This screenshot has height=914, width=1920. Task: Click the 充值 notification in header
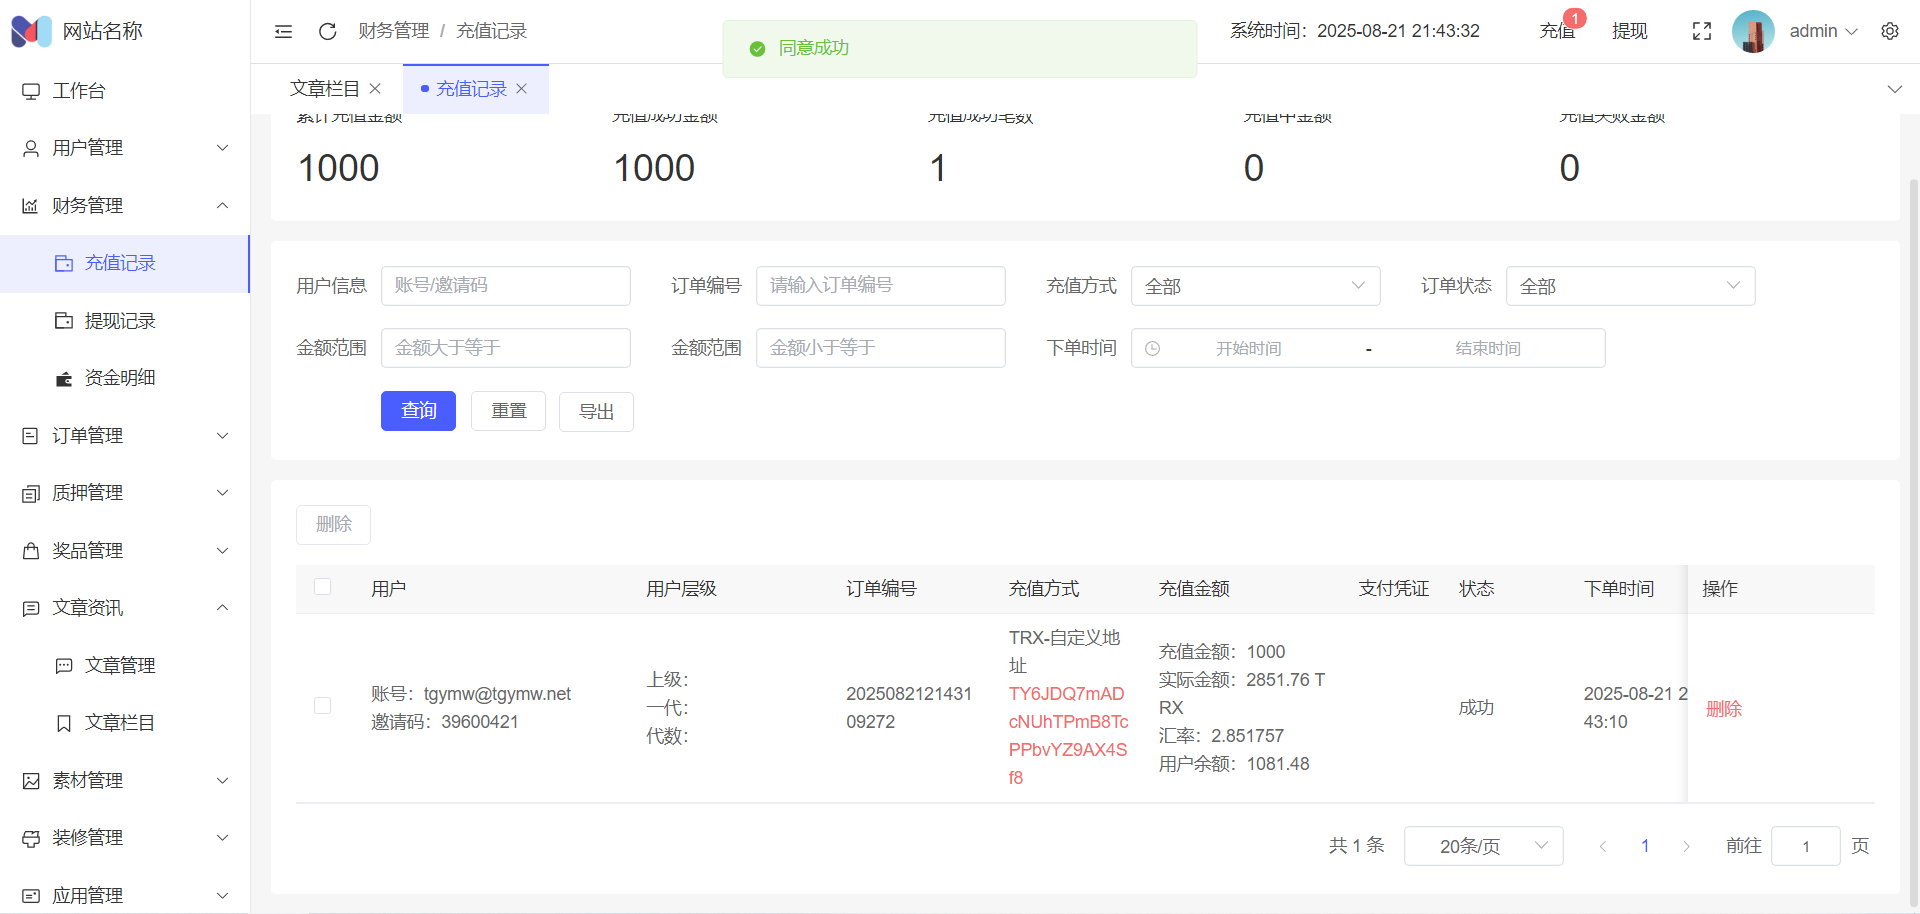click(x=1557, y=31)
